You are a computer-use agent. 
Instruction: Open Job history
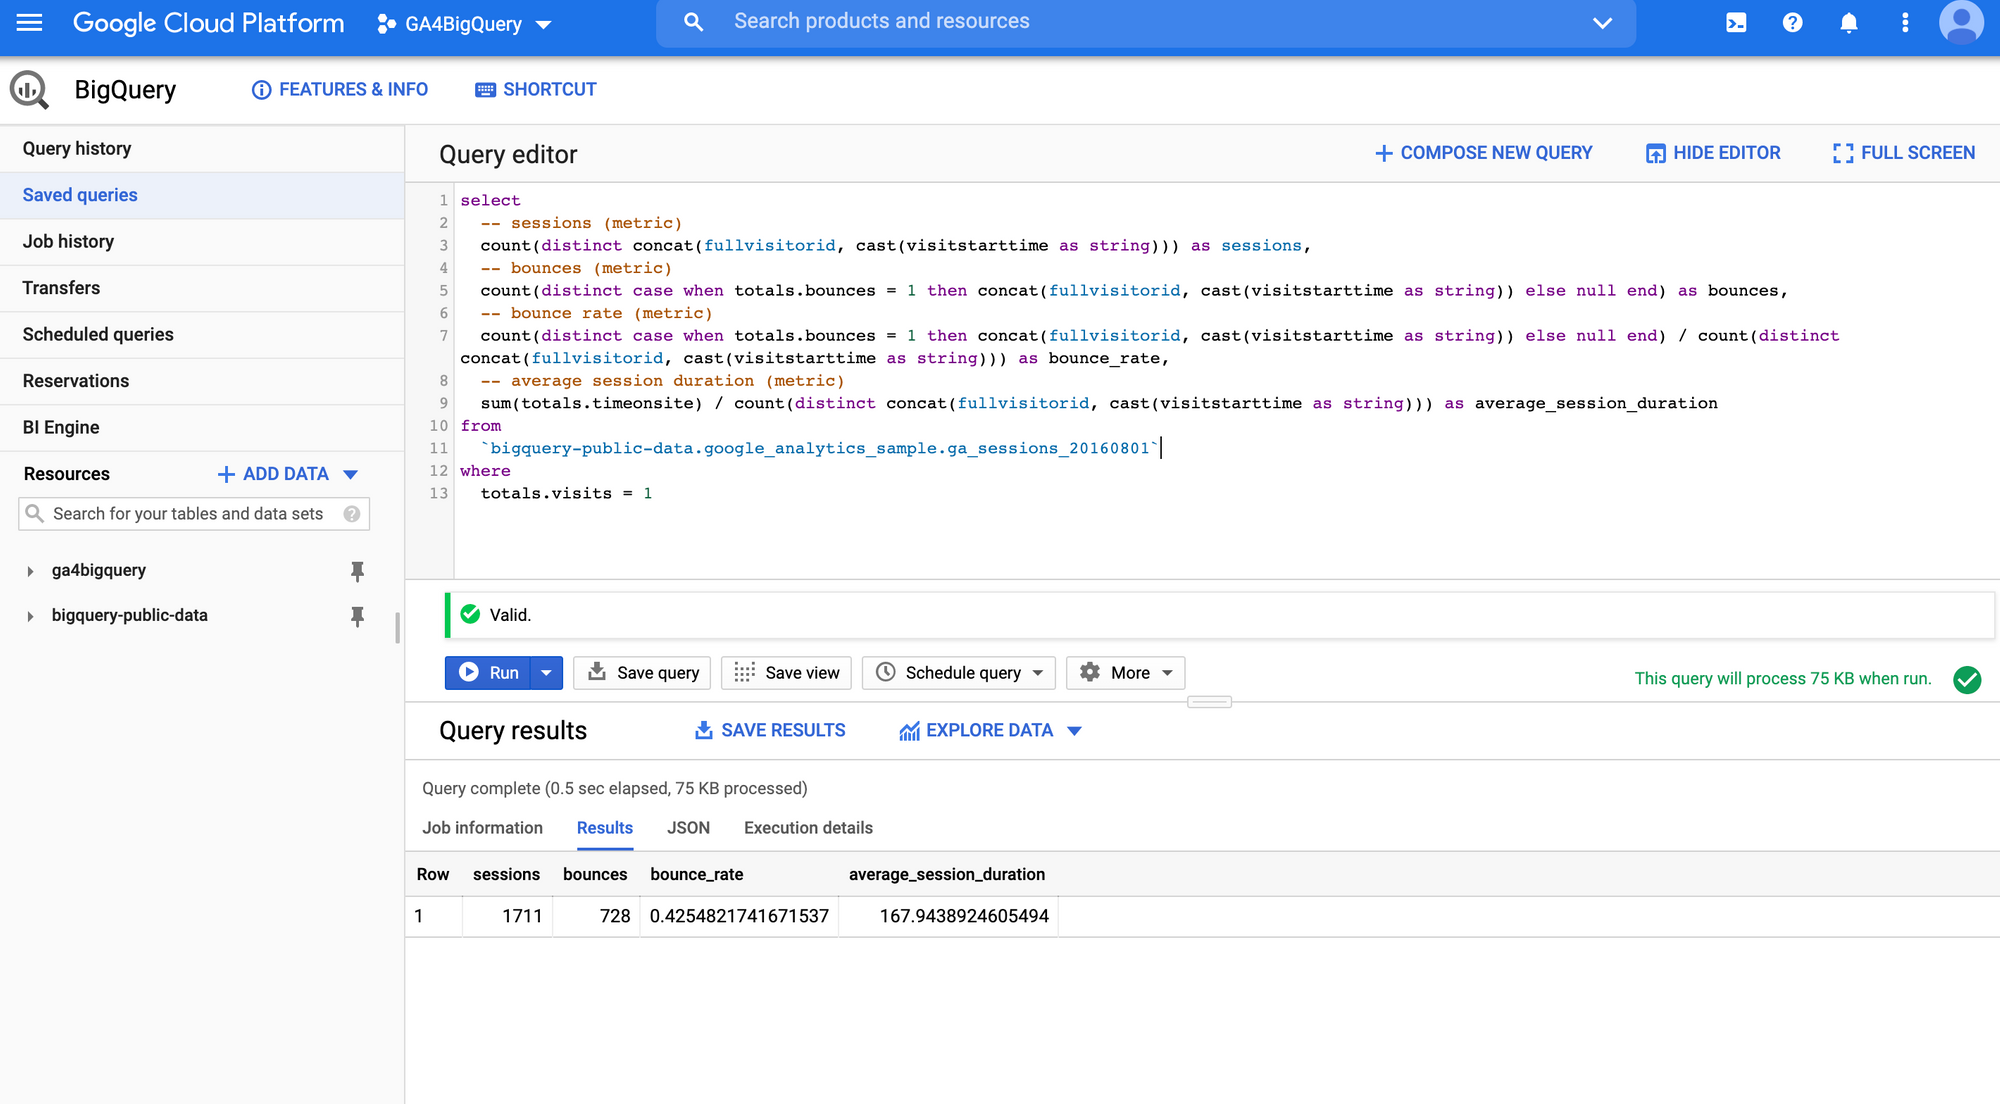pos(202,242)
